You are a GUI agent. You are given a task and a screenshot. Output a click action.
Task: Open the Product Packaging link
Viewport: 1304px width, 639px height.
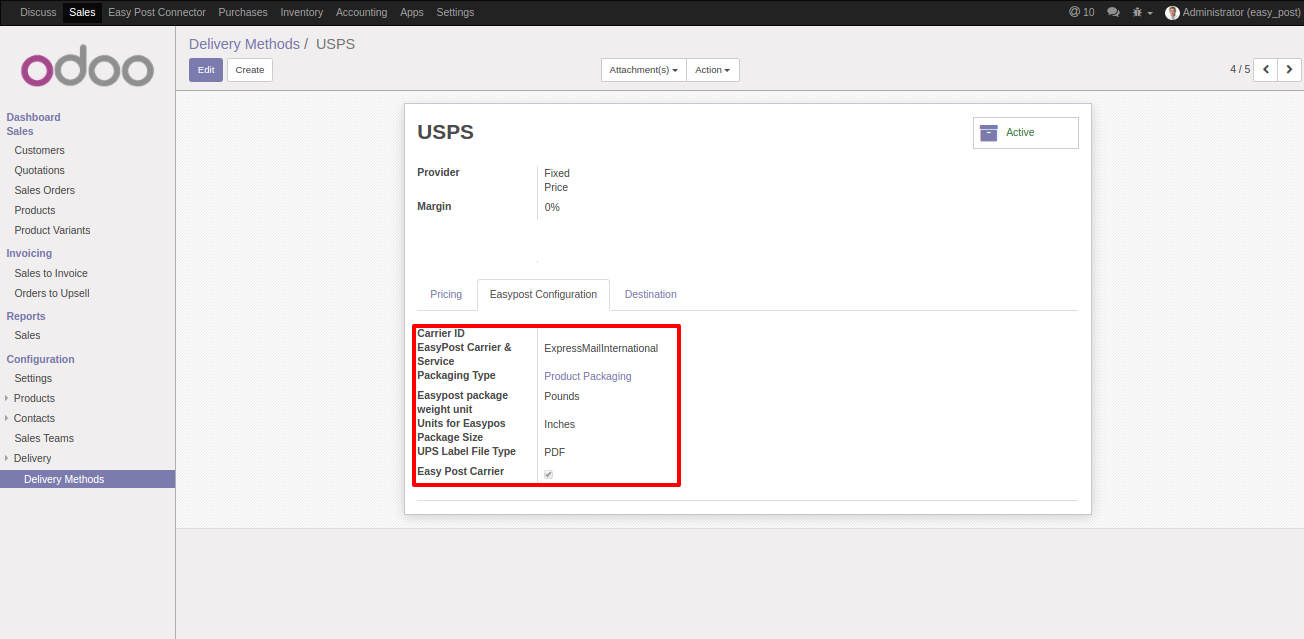(588, 377)
